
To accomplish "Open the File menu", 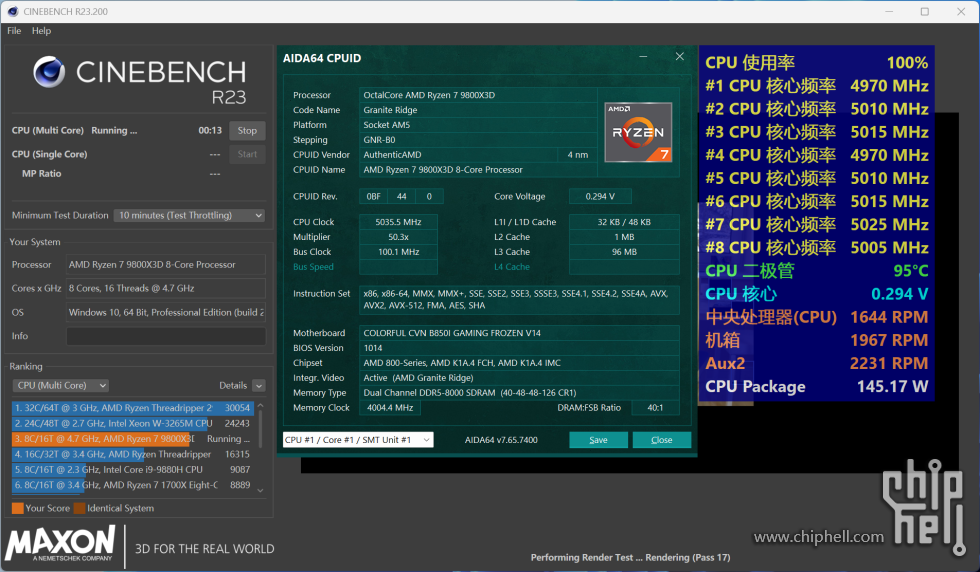I will 14,31.
